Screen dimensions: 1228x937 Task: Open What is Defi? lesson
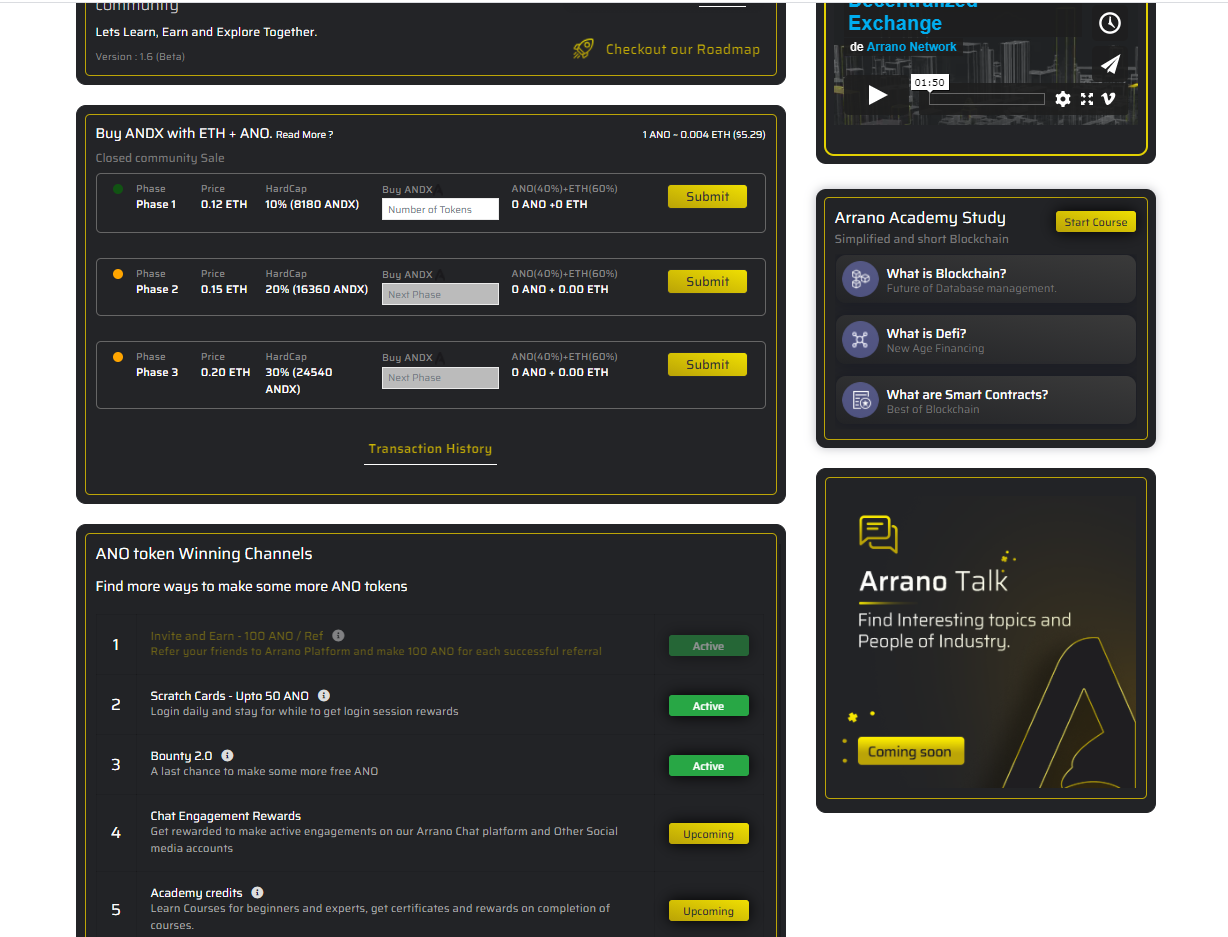tap(985, 340)
